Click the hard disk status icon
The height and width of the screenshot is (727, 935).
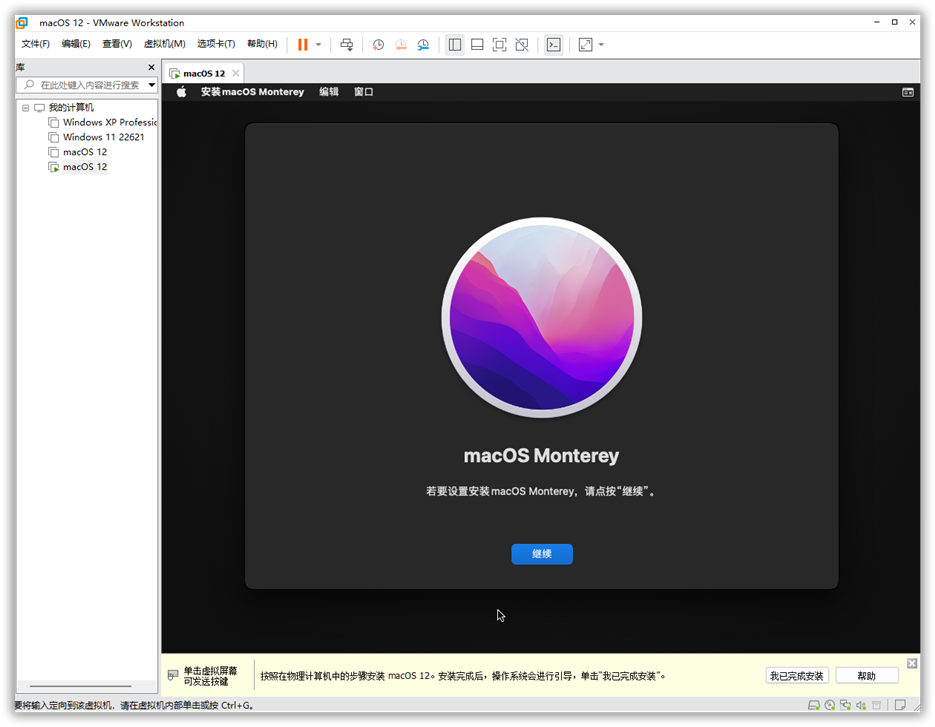coord(813,706)
